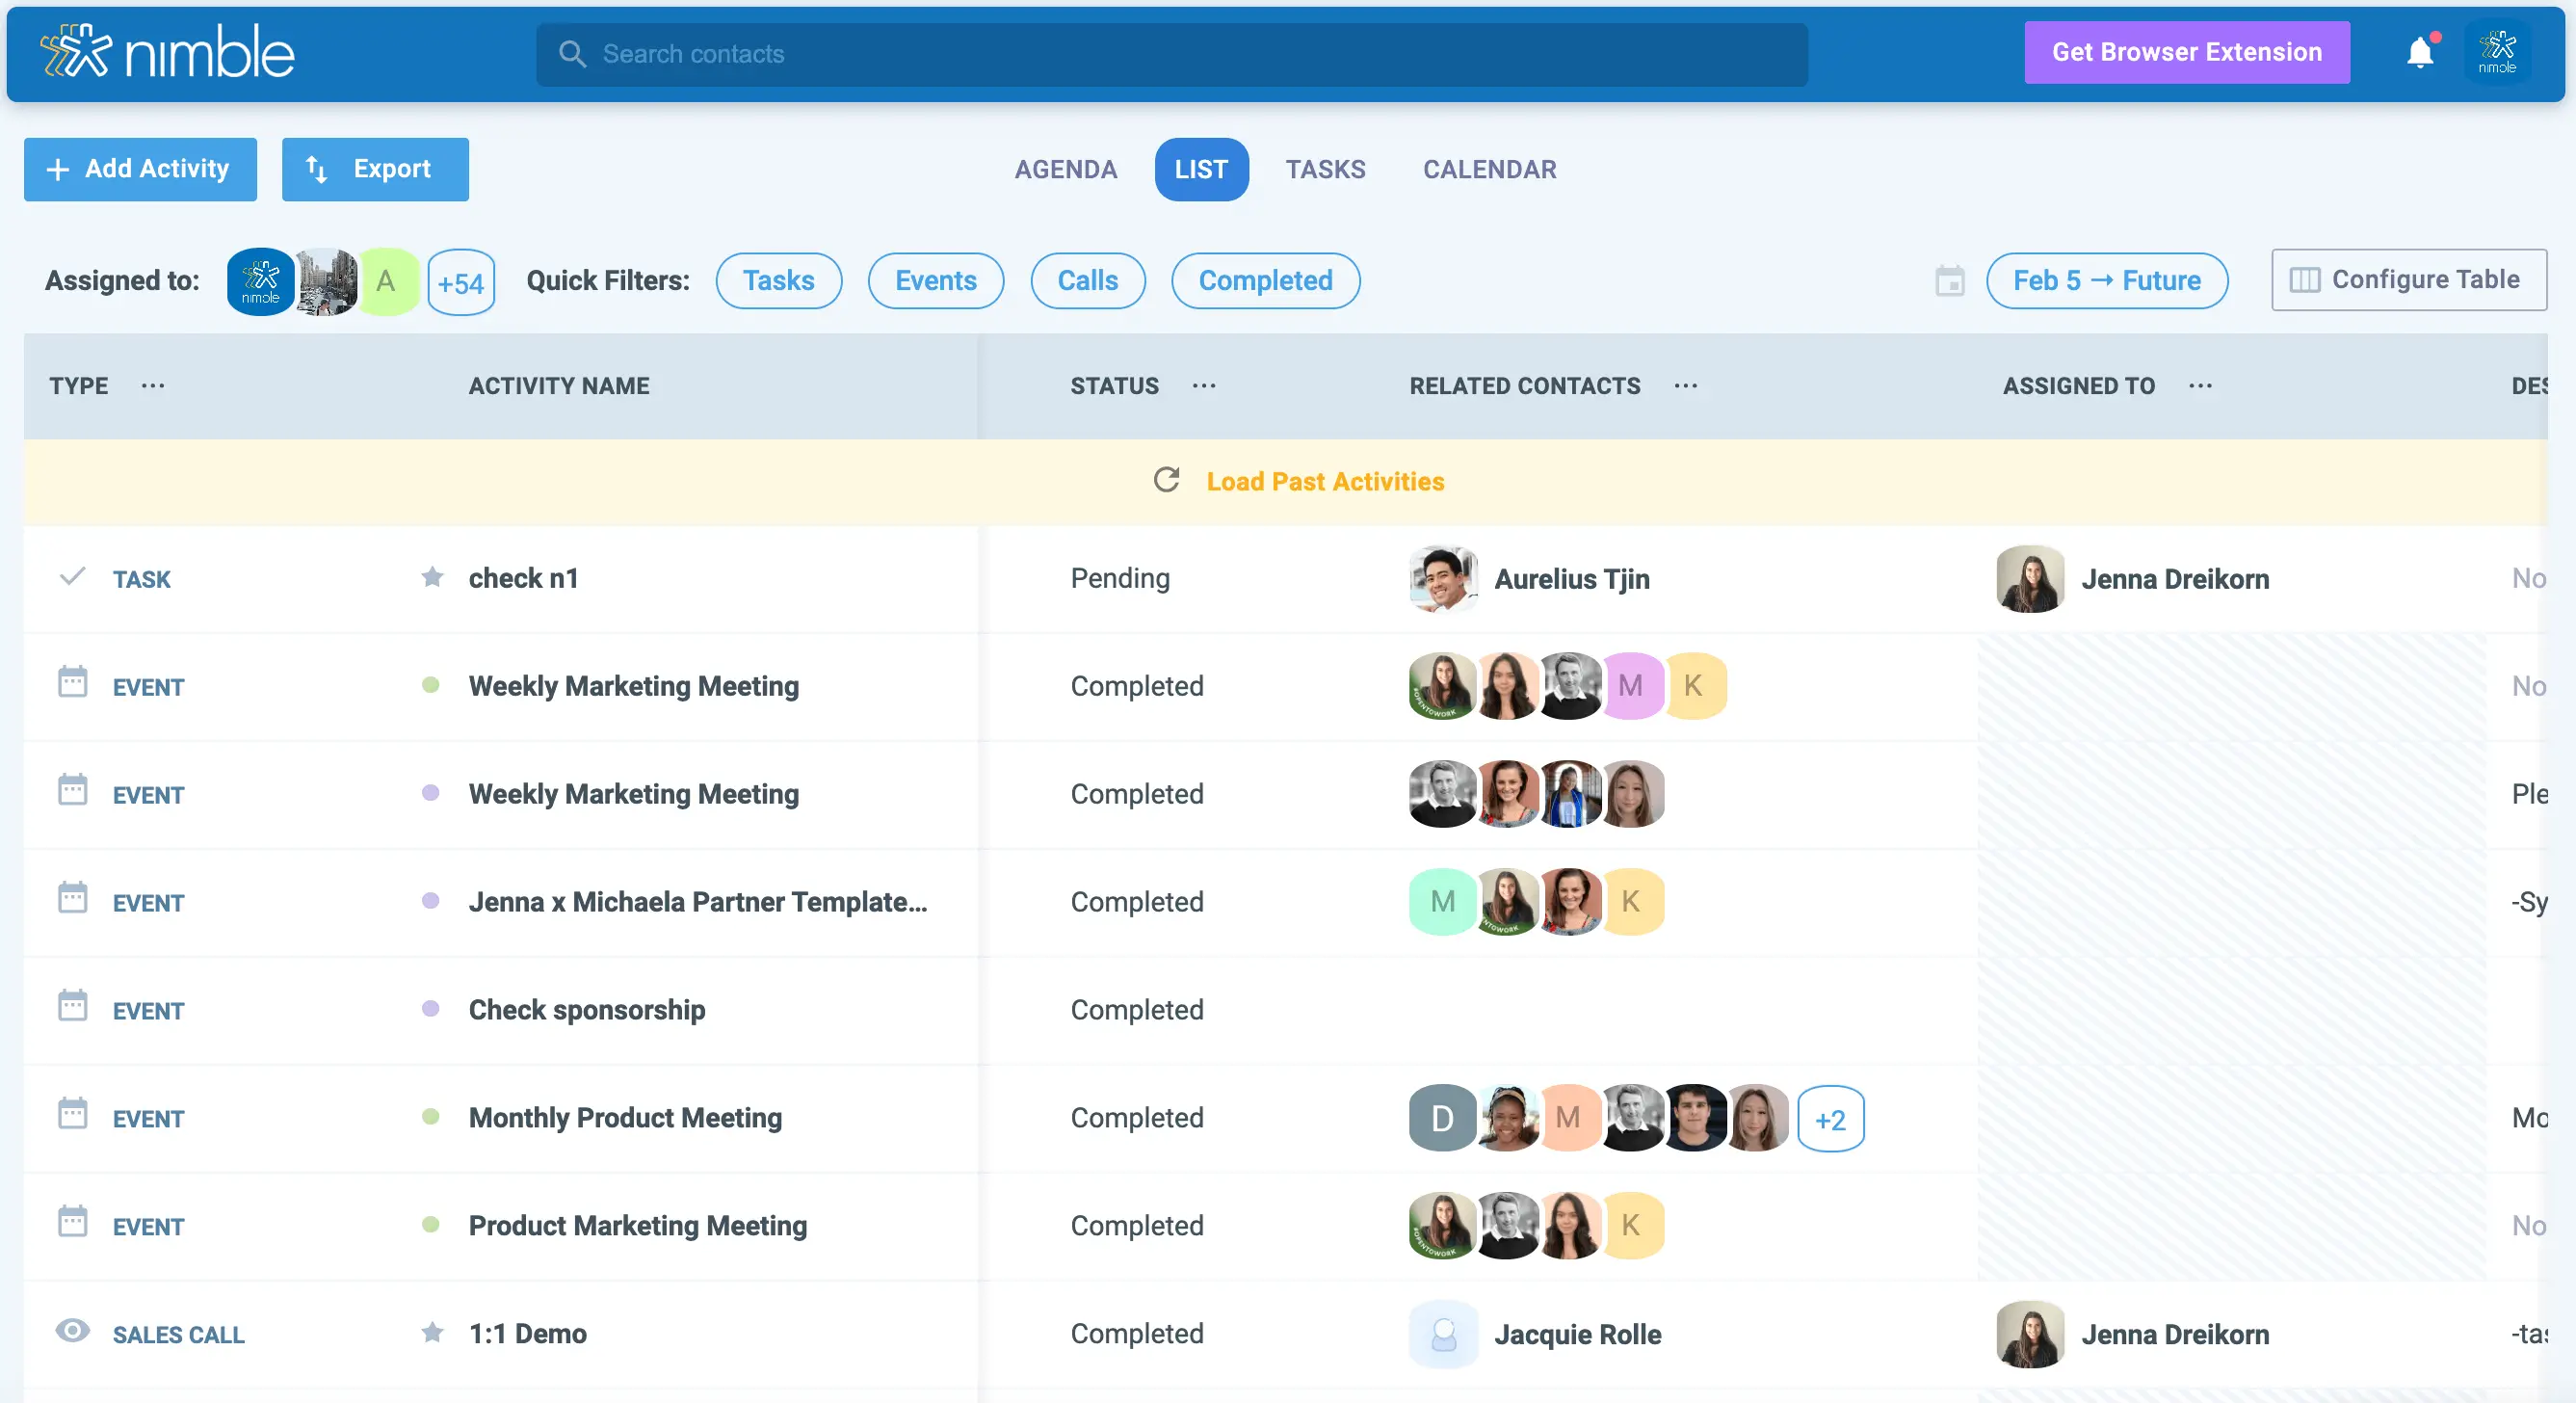The image size is (2576, 1403).
Task: Open table settings via the Configure Table icon
Action: [x=2307, y=280]
